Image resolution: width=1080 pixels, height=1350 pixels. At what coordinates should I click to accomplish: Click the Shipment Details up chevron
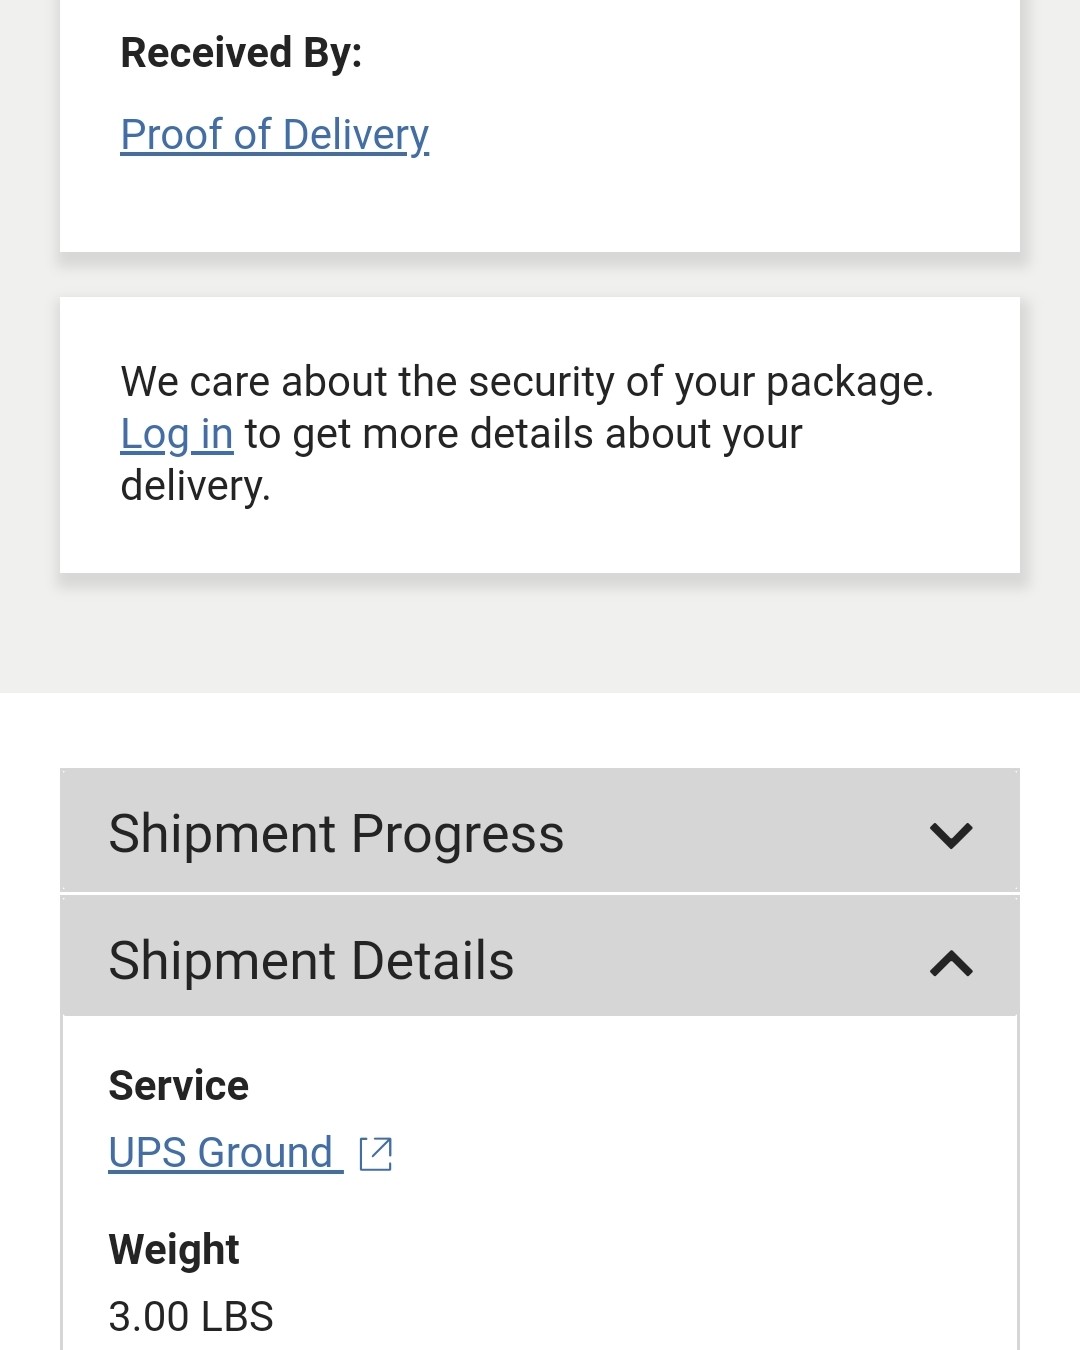click(951, 963)
